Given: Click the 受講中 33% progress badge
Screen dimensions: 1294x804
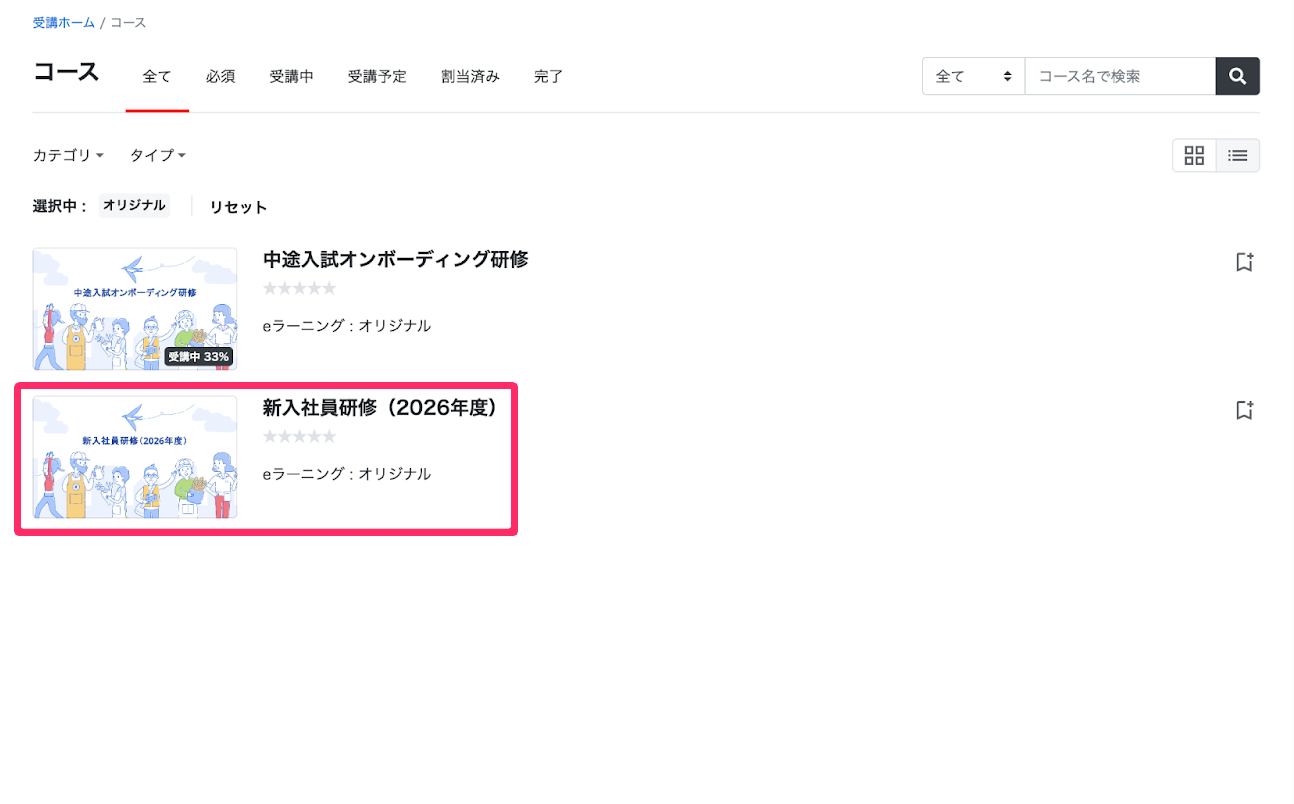Looking at the screenshot, I should pyautogui.click(x=198, y=356).
